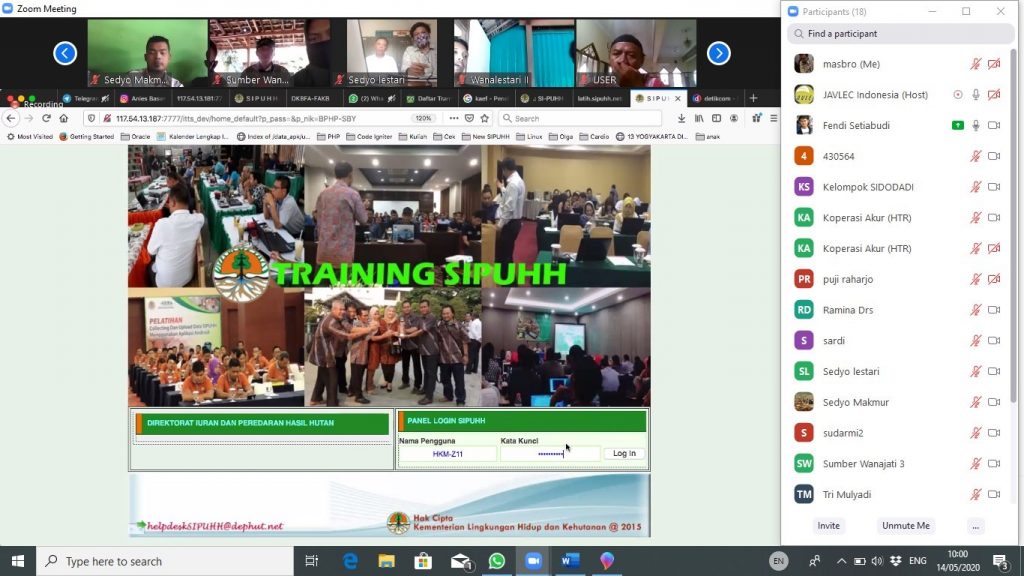Reload the current Firefox page
Image resolution: width=1024 pixels, height=576 pixels.
click(46, 118)
